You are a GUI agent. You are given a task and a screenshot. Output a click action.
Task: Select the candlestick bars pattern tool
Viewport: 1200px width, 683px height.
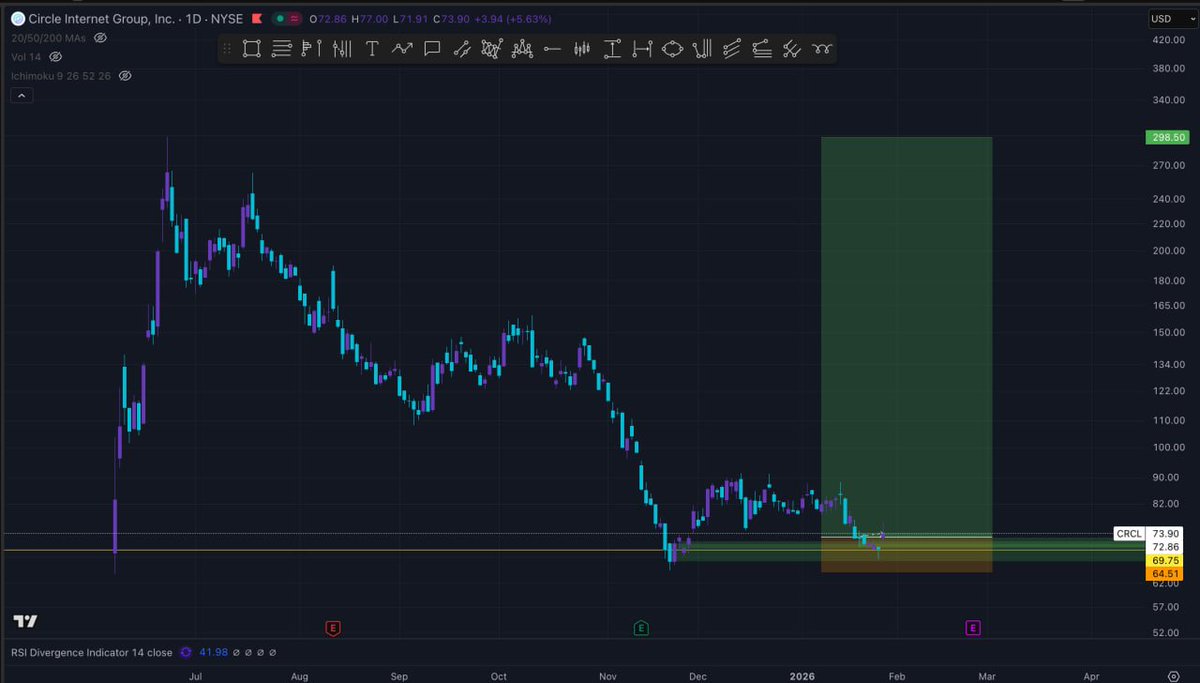coord(582,48)
